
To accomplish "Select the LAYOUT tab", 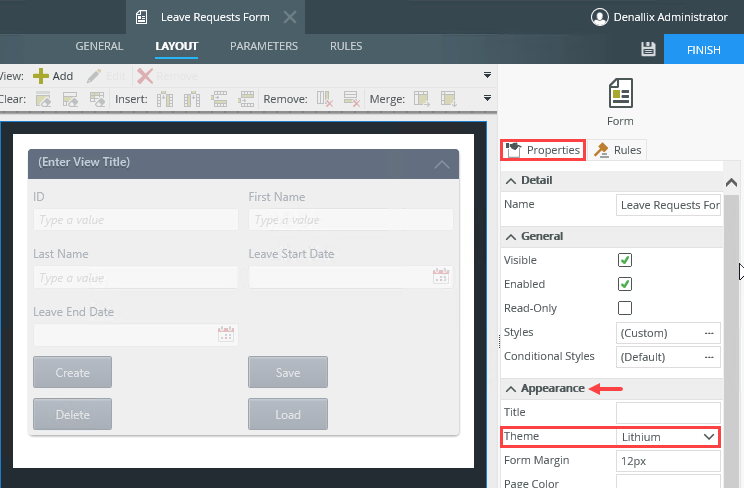I will (177, 46).
